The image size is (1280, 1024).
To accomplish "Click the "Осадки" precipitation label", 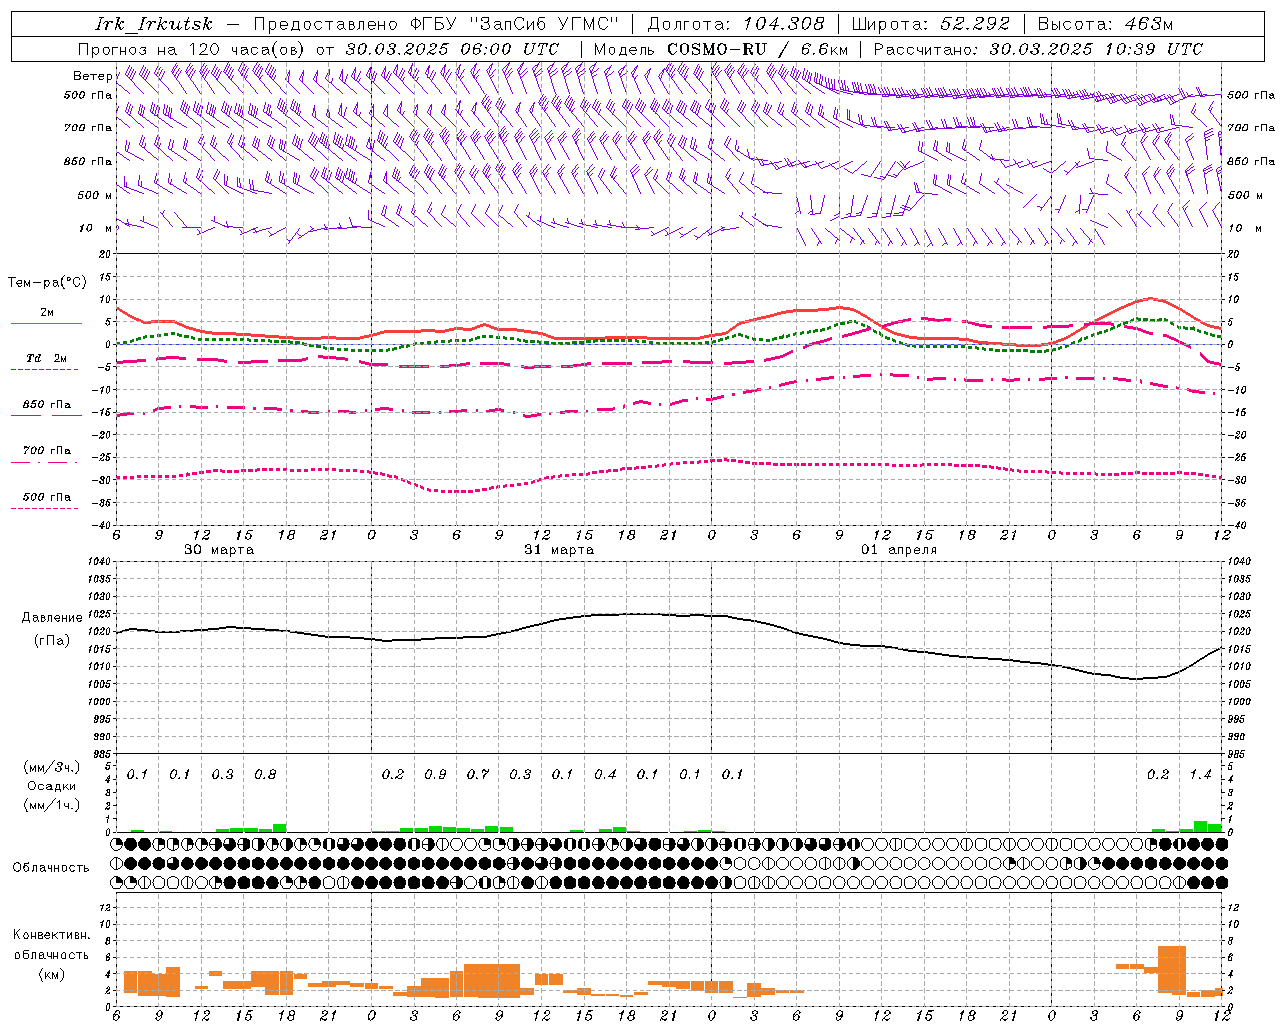I will [52, 786].
